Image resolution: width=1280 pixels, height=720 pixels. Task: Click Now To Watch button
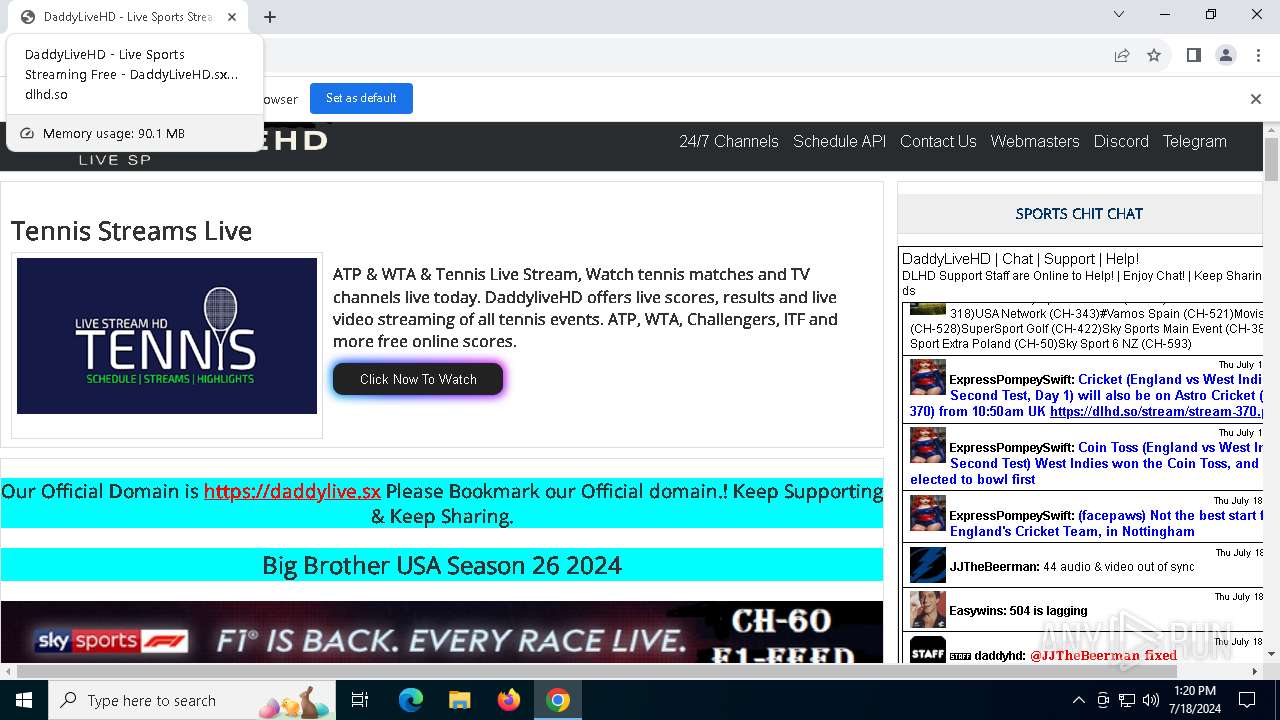pyautogui.click(x=418, y=379)
